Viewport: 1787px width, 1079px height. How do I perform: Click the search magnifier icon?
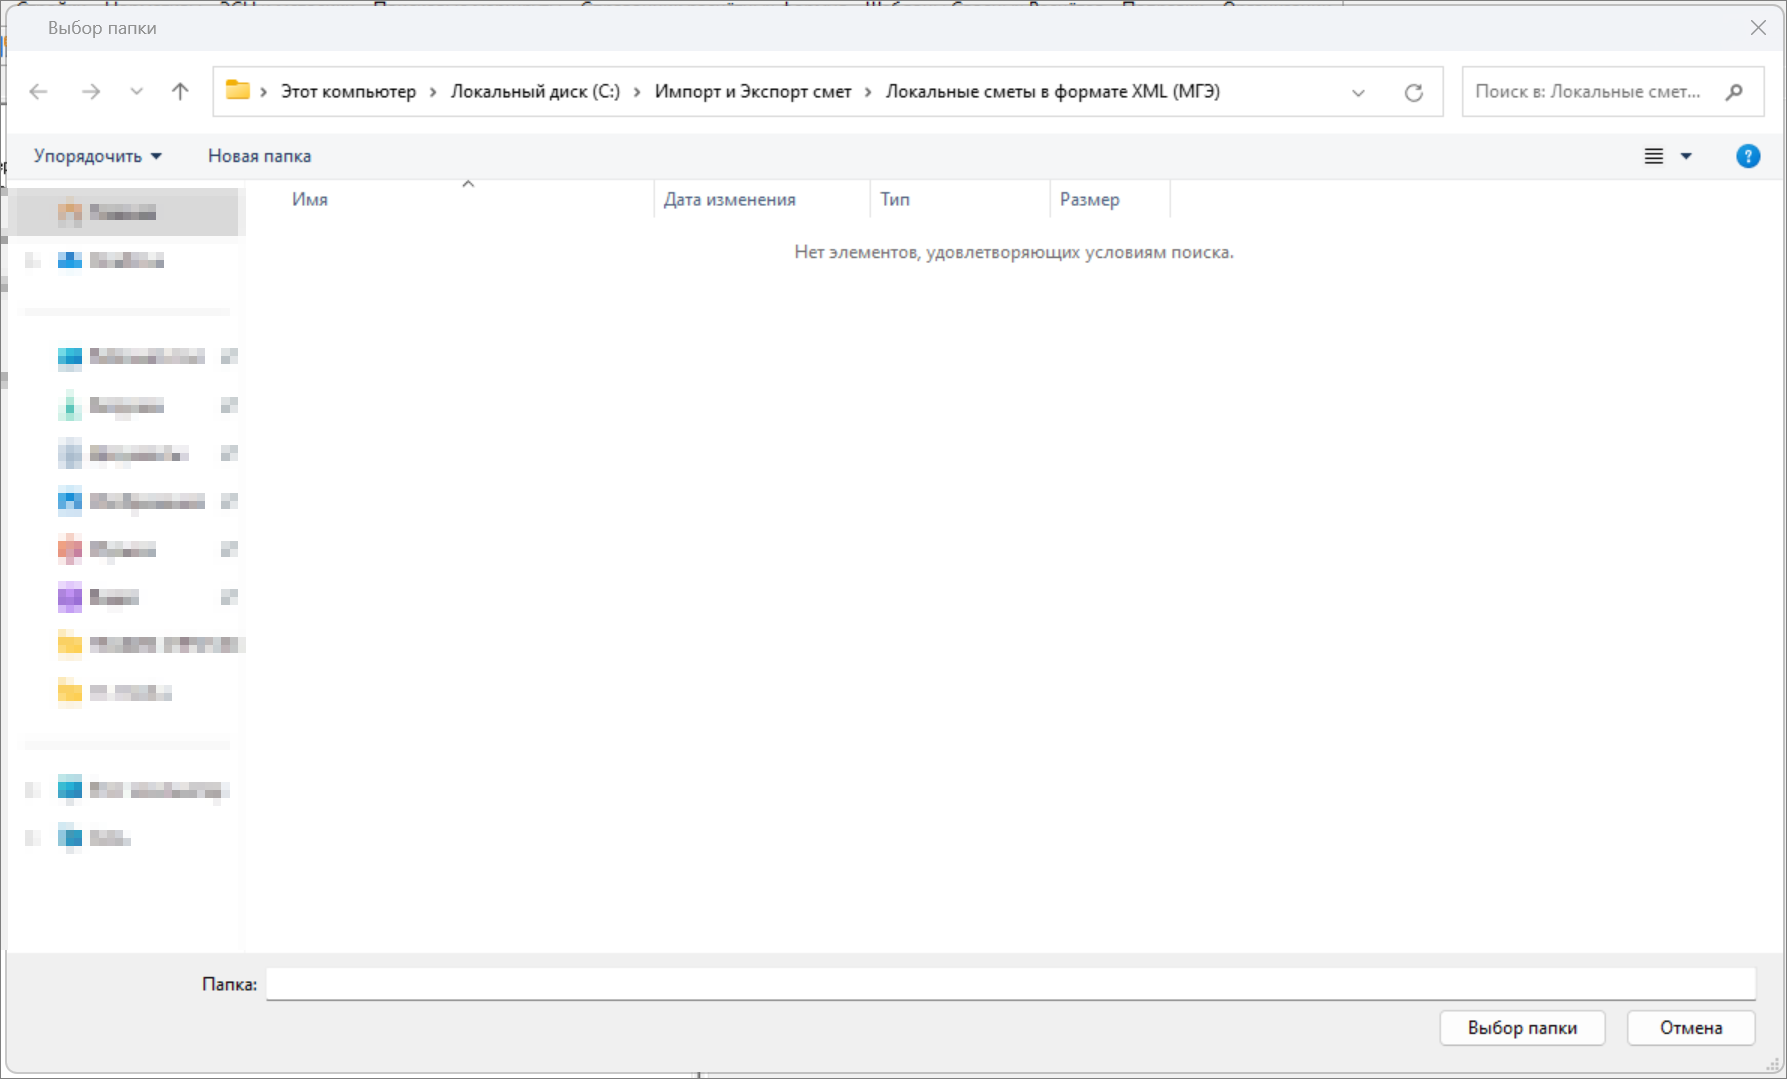point(1734,92)
